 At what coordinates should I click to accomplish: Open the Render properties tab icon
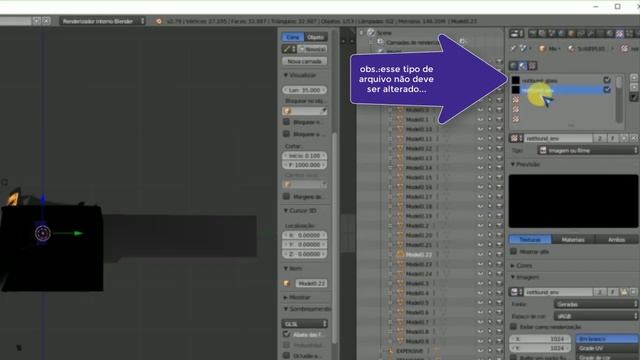click(532, 33)
